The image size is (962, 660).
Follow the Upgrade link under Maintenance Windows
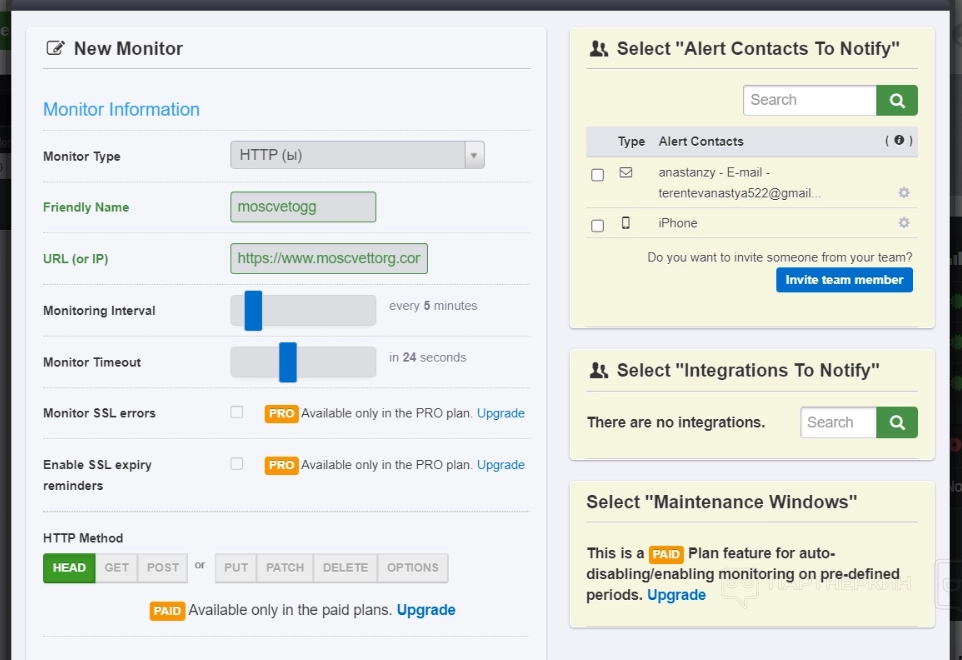point(676,595)
